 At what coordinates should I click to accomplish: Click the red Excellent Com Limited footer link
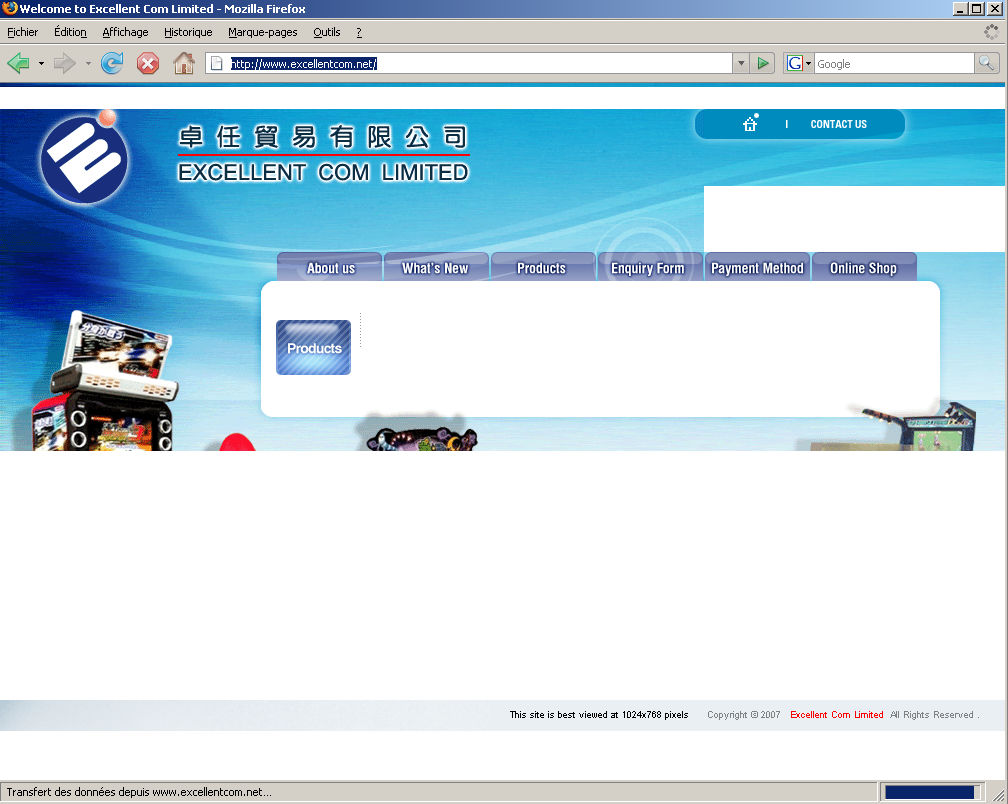(x=836, y=715)
